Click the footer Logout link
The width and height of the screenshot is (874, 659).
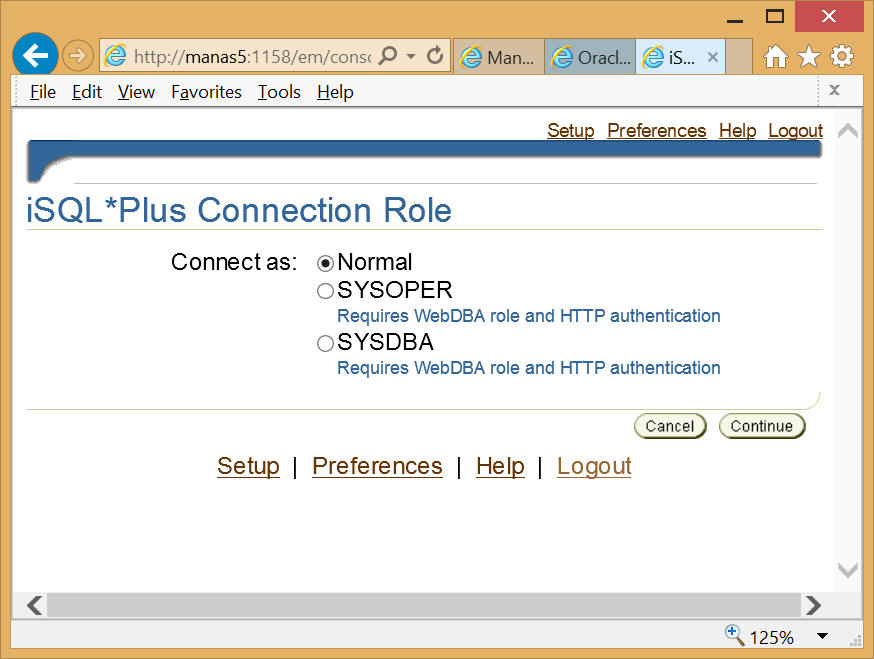tap(594, 466)
